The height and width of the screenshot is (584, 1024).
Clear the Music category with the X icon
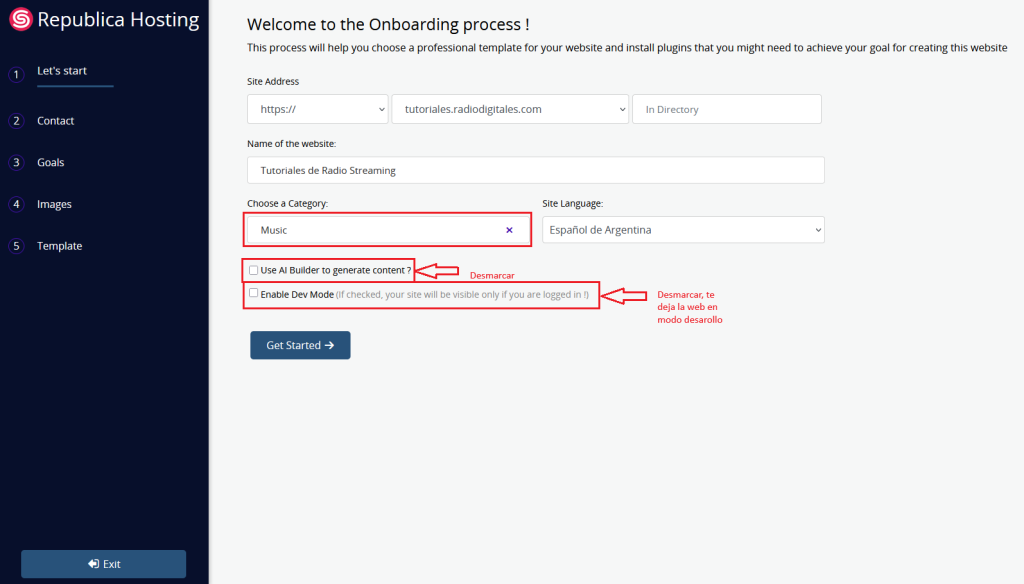pos(509,230)
